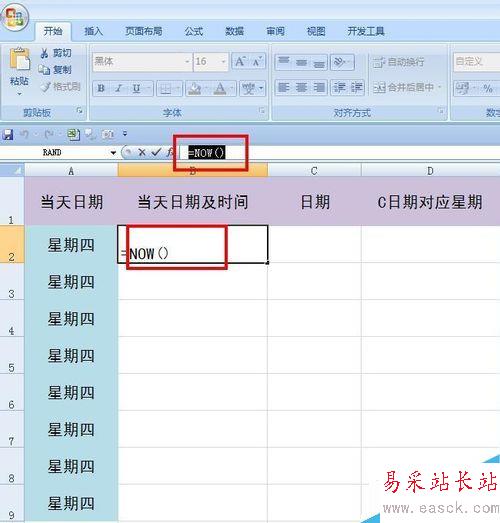Redo action in quick access toolbar

[x=49, y=134]
